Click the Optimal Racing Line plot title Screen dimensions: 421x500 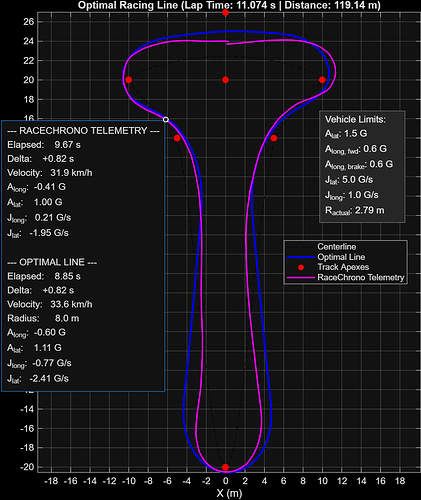pyautogui.click(x=229, y=5)
